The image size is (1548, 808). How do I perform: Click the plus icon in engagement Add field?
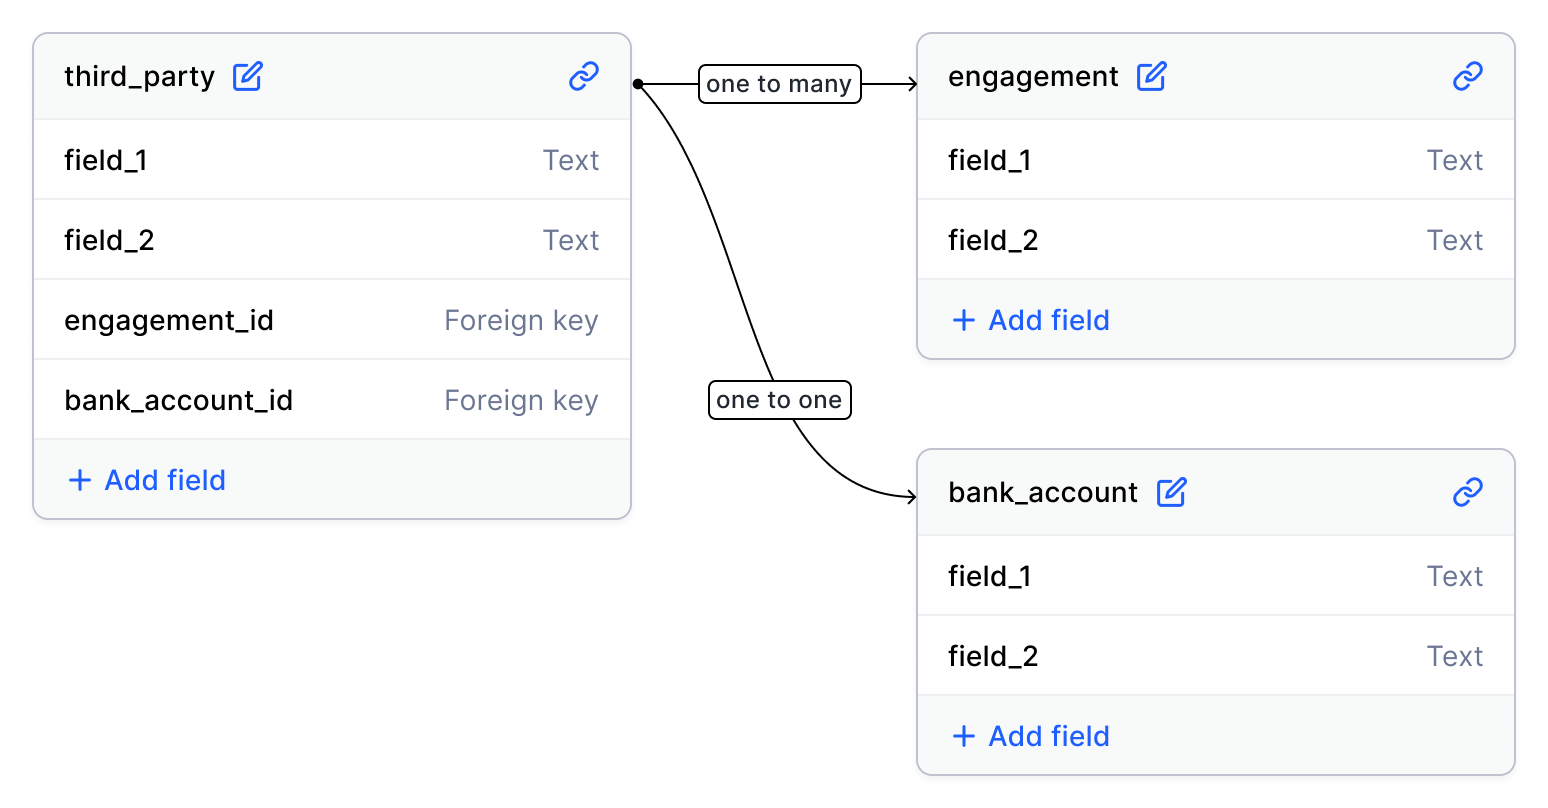point(964,321)
